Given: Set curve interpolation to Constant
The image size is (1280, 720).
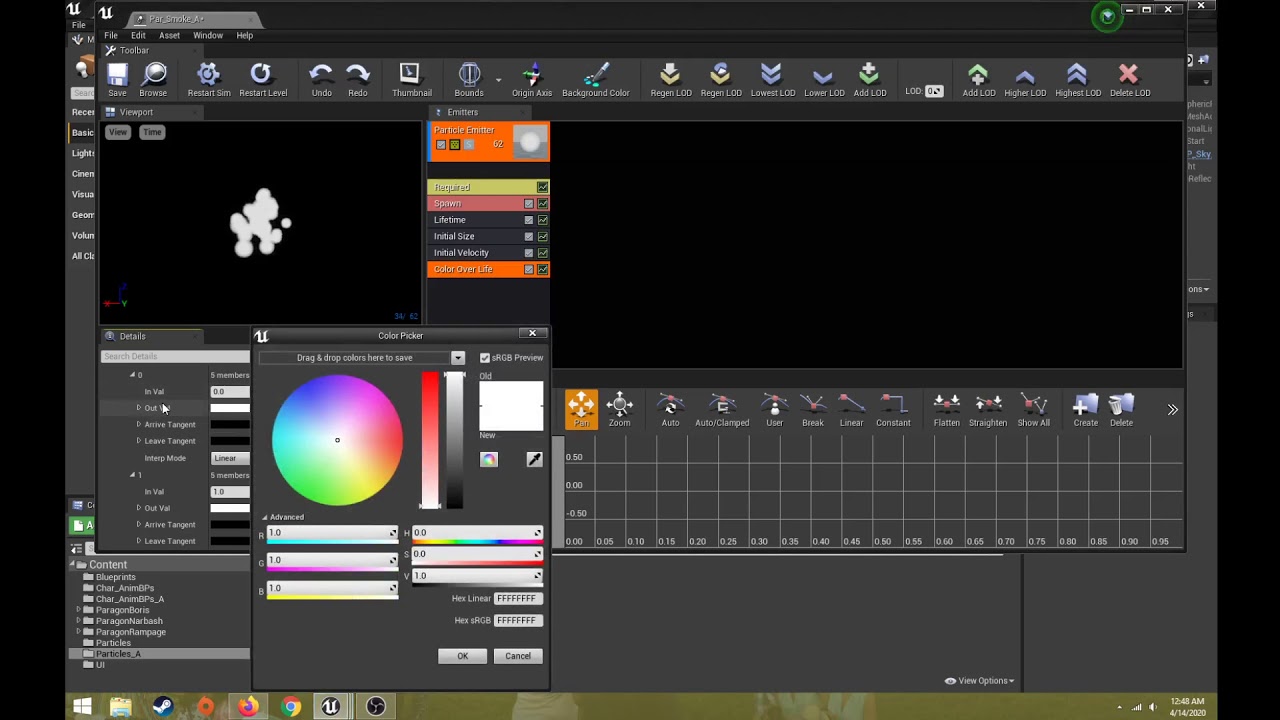Looking at the screenshot, I should [893, 409].
